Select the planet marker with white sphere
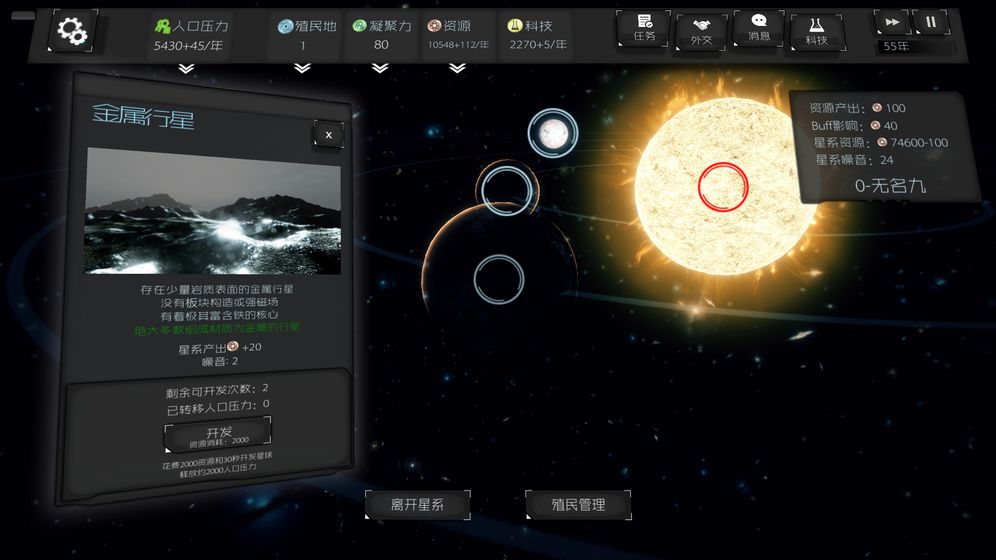This screenshot has height=560, width=996. [553, 133]
